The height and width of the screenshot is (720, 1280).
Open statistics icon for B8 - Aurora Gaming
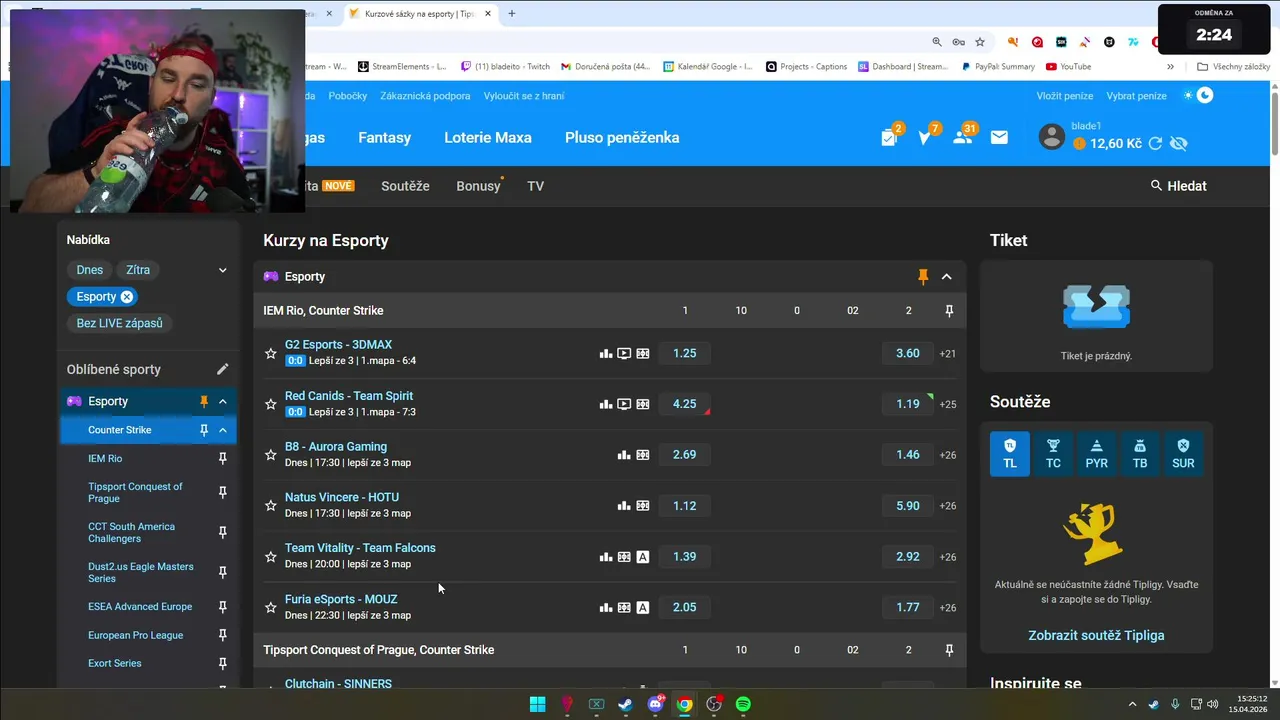tap(624, 455)
